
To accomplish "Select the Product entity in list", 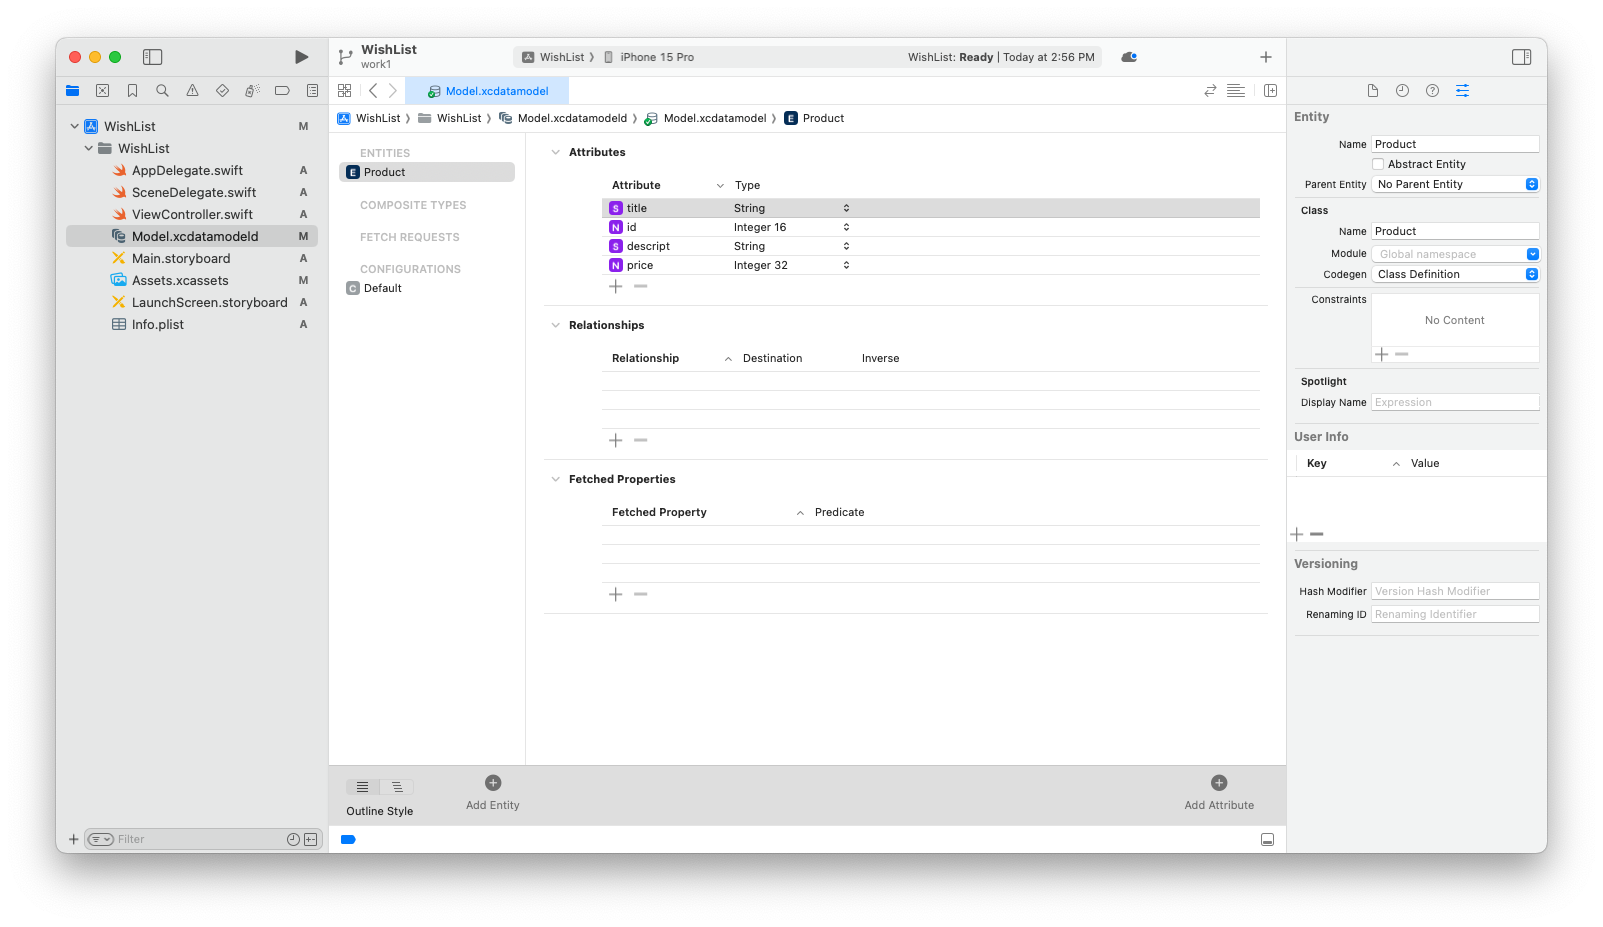I will [x=427, y=173].
